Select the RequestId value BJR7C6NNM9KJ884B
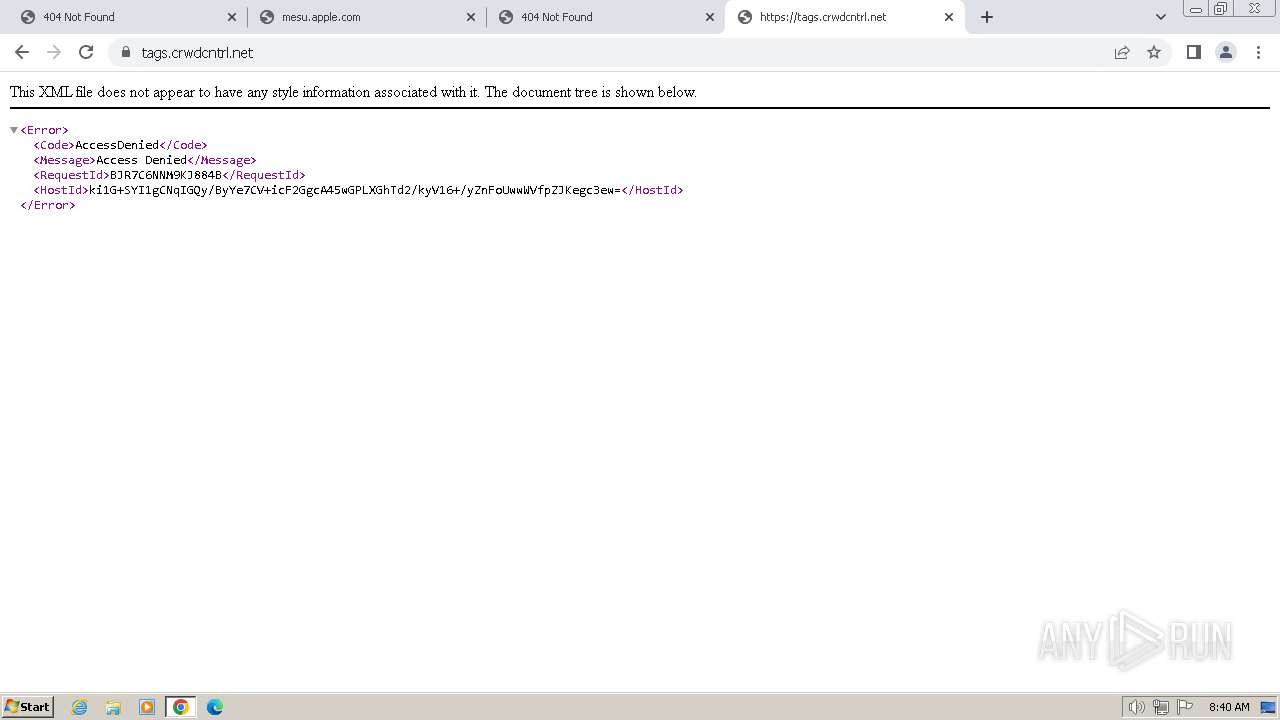This screenshot has width=1280, height=720. [x=166, y=175]
